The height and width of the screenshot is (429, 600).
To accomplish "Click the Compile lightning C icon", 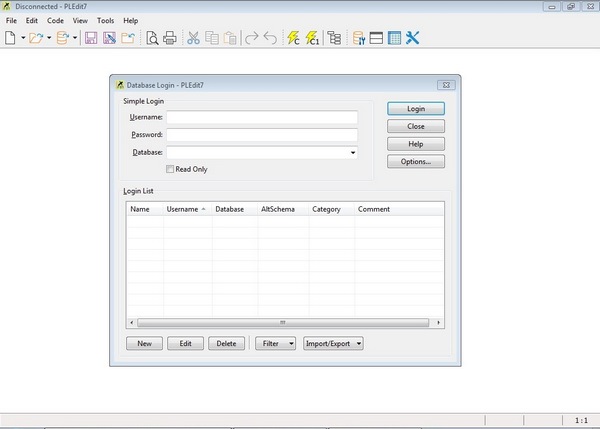I will tap(293, 38).
